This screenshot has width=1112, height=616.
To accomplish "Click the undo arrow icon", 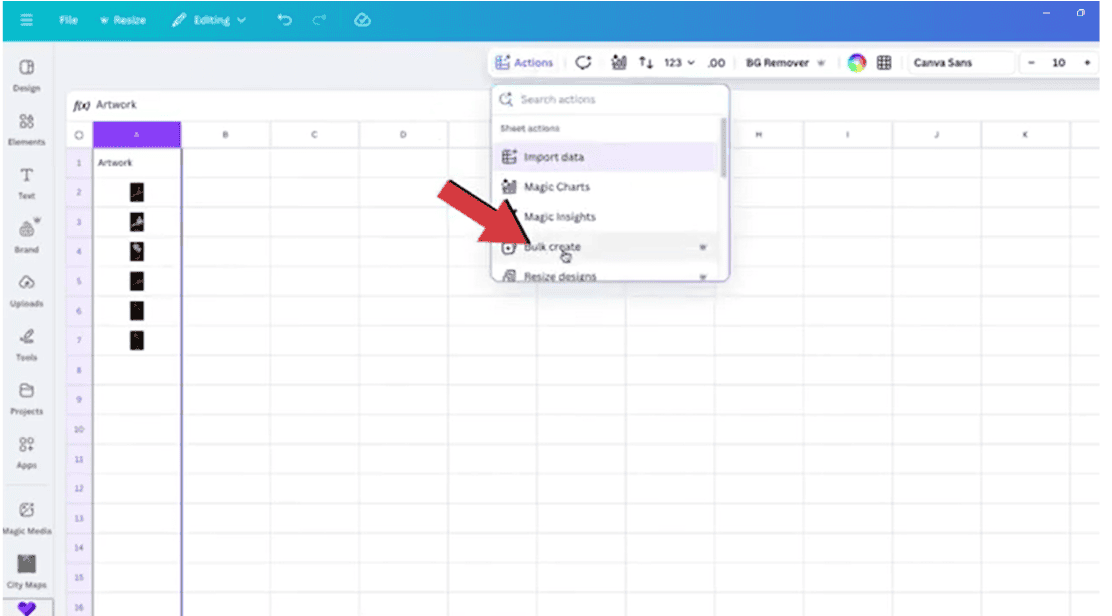I will coord(285,20).
